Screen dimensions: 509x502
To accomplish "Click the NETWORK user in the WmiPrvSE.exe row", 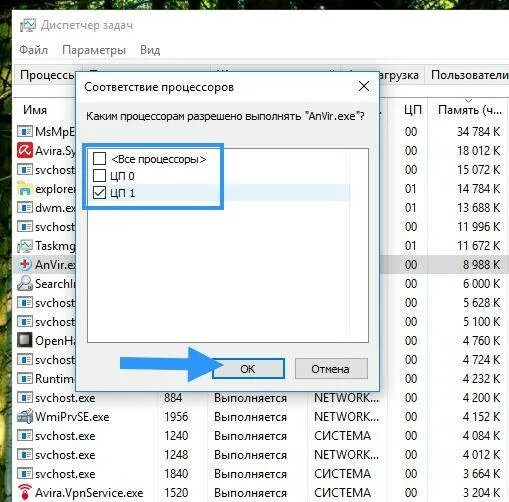I will click(x=346, y=417).
